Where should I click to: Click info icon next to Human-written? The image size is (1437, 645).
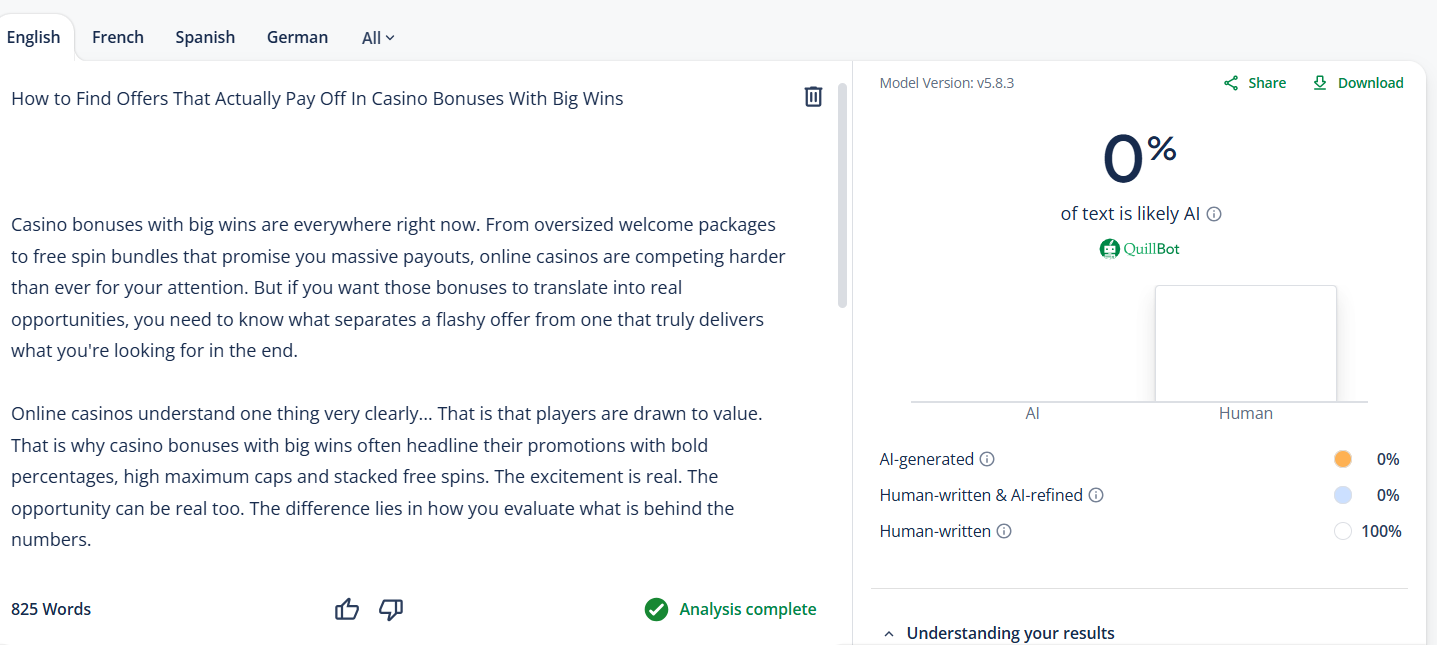(1004, 531)
